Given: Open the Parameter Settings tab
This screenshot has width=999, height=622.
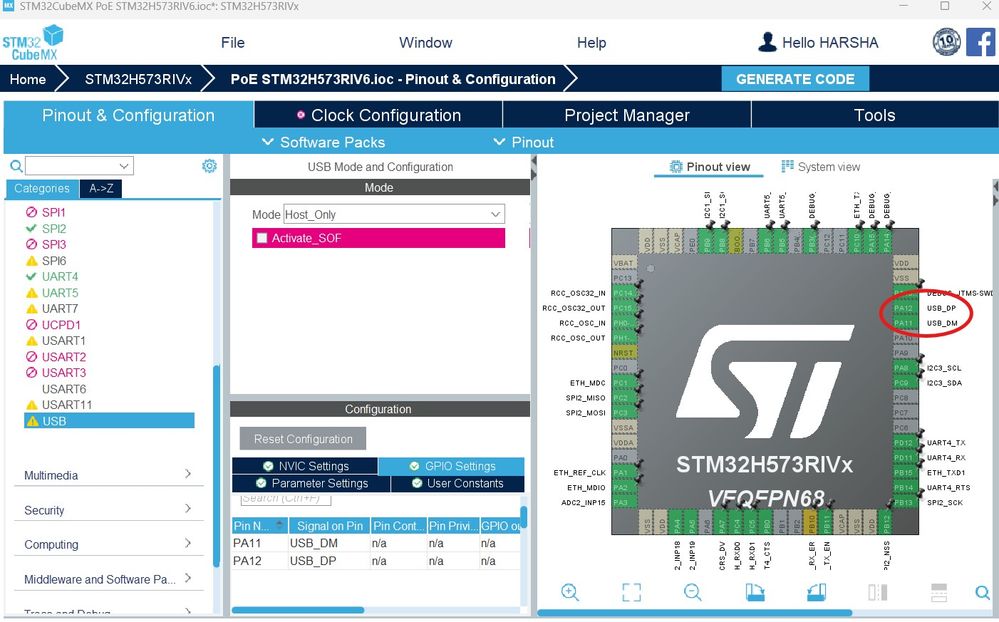Looking at the screenshot, I should (312, 483).
